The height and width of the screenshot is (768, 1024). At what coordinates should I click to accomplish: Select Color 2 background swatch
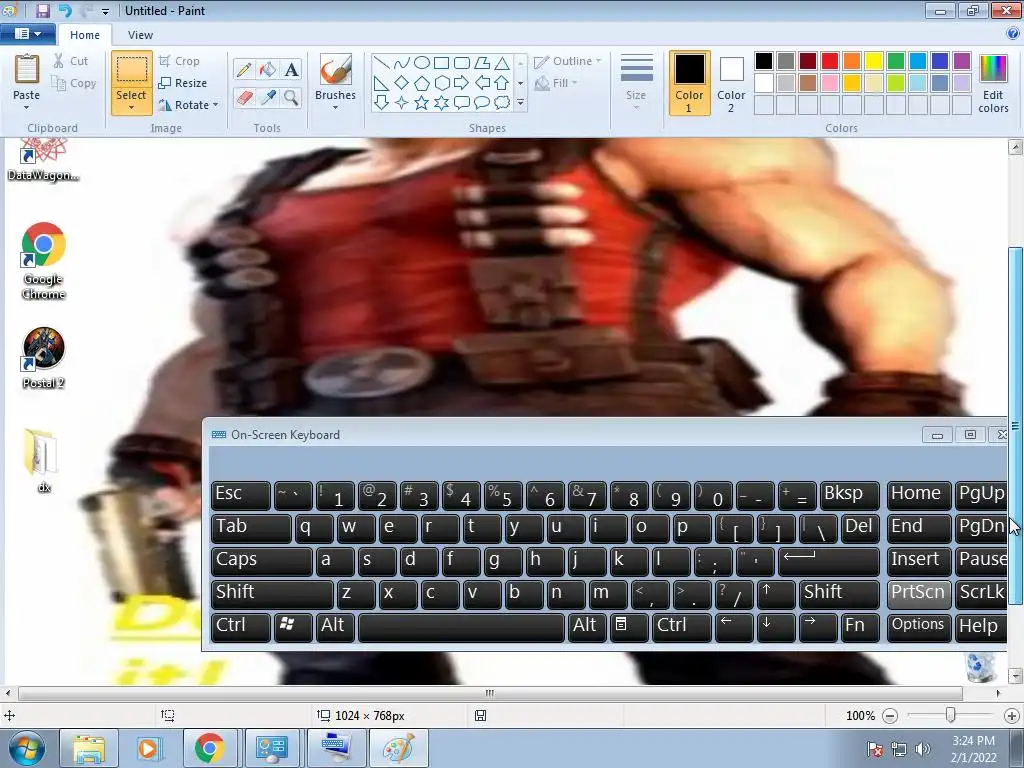click(731, 83)
